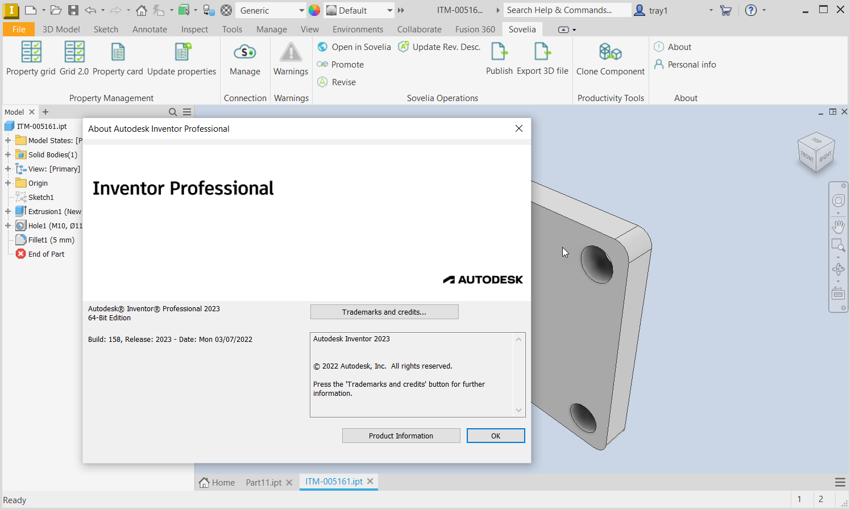Click Product Information button
The width and height of the screenshot is (850, 510).
tap(401, 436)
